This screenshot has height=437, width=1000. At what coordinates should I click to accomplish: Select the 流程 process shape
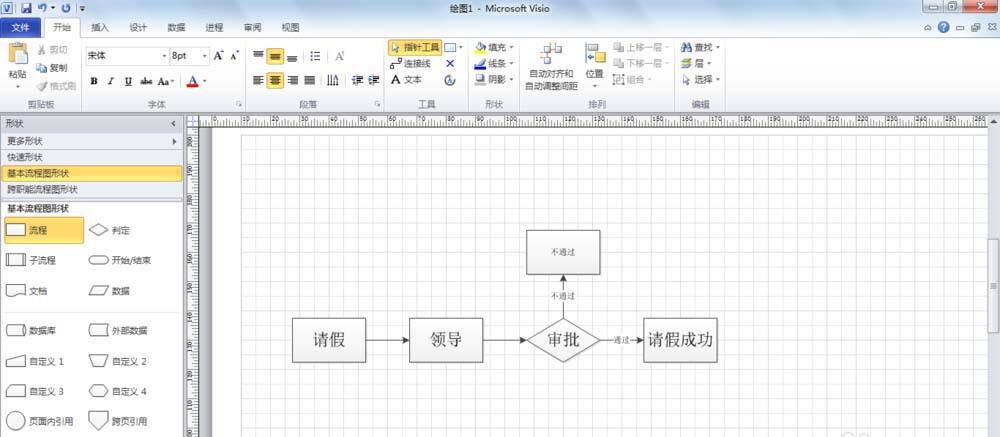coord(44,230)
